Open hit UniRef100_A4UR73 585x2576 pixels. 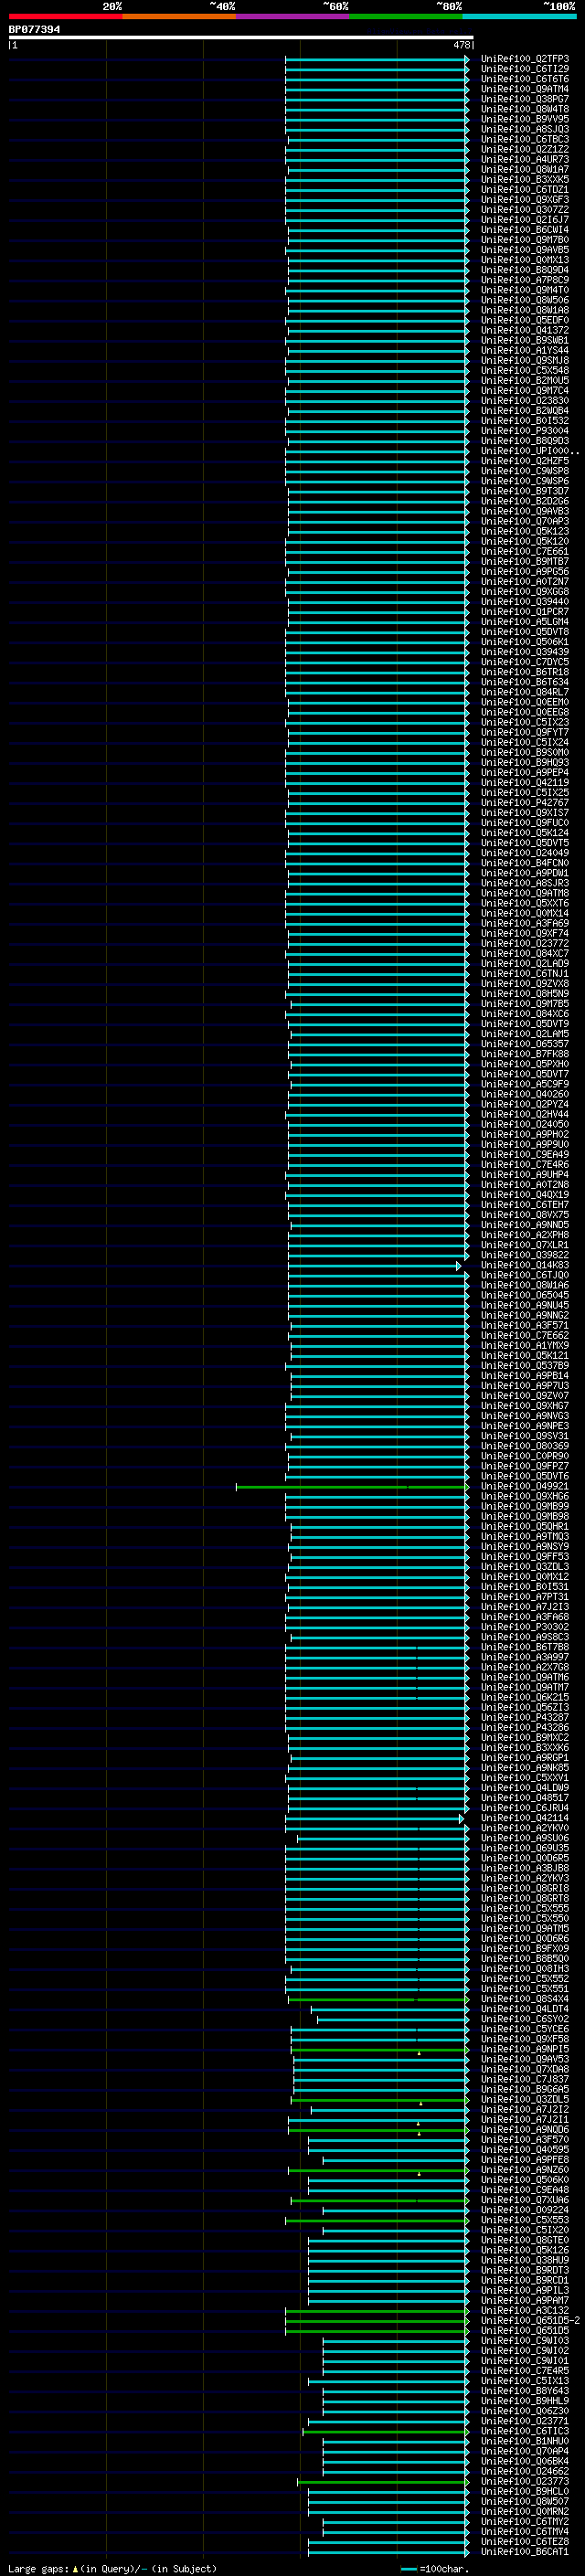525,159
